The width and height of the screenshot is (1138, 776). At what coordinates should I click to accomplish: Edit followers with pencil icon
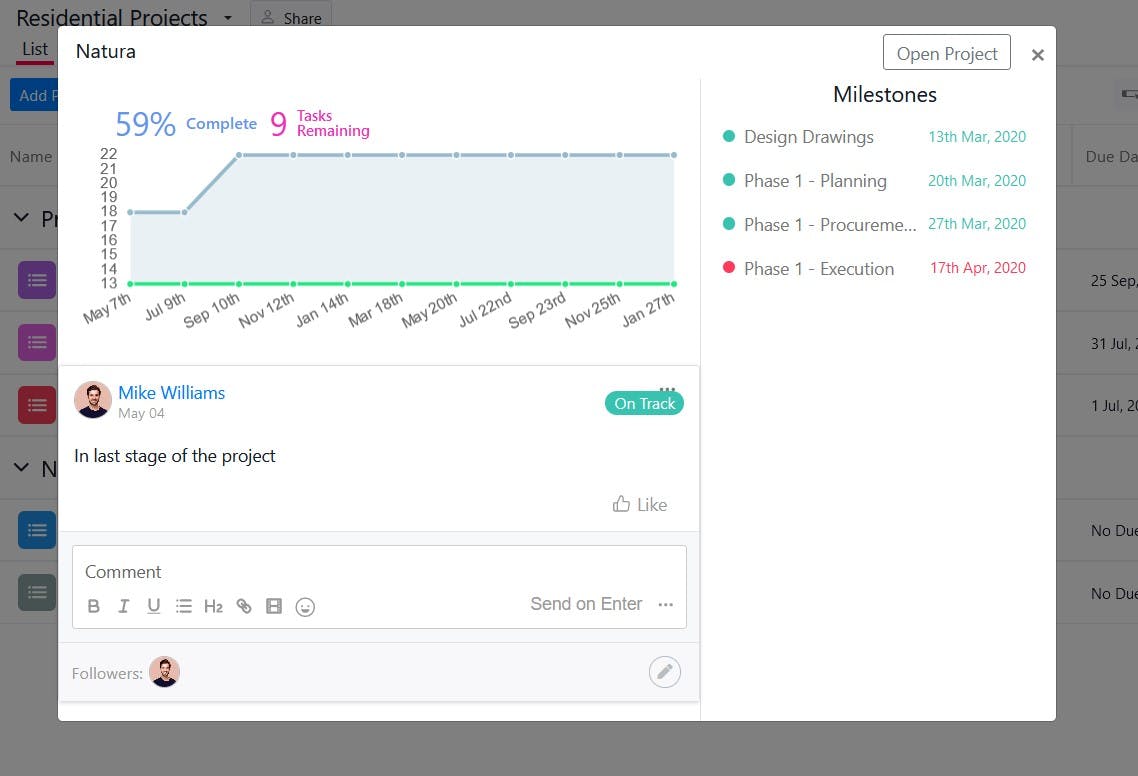[665, 672]
